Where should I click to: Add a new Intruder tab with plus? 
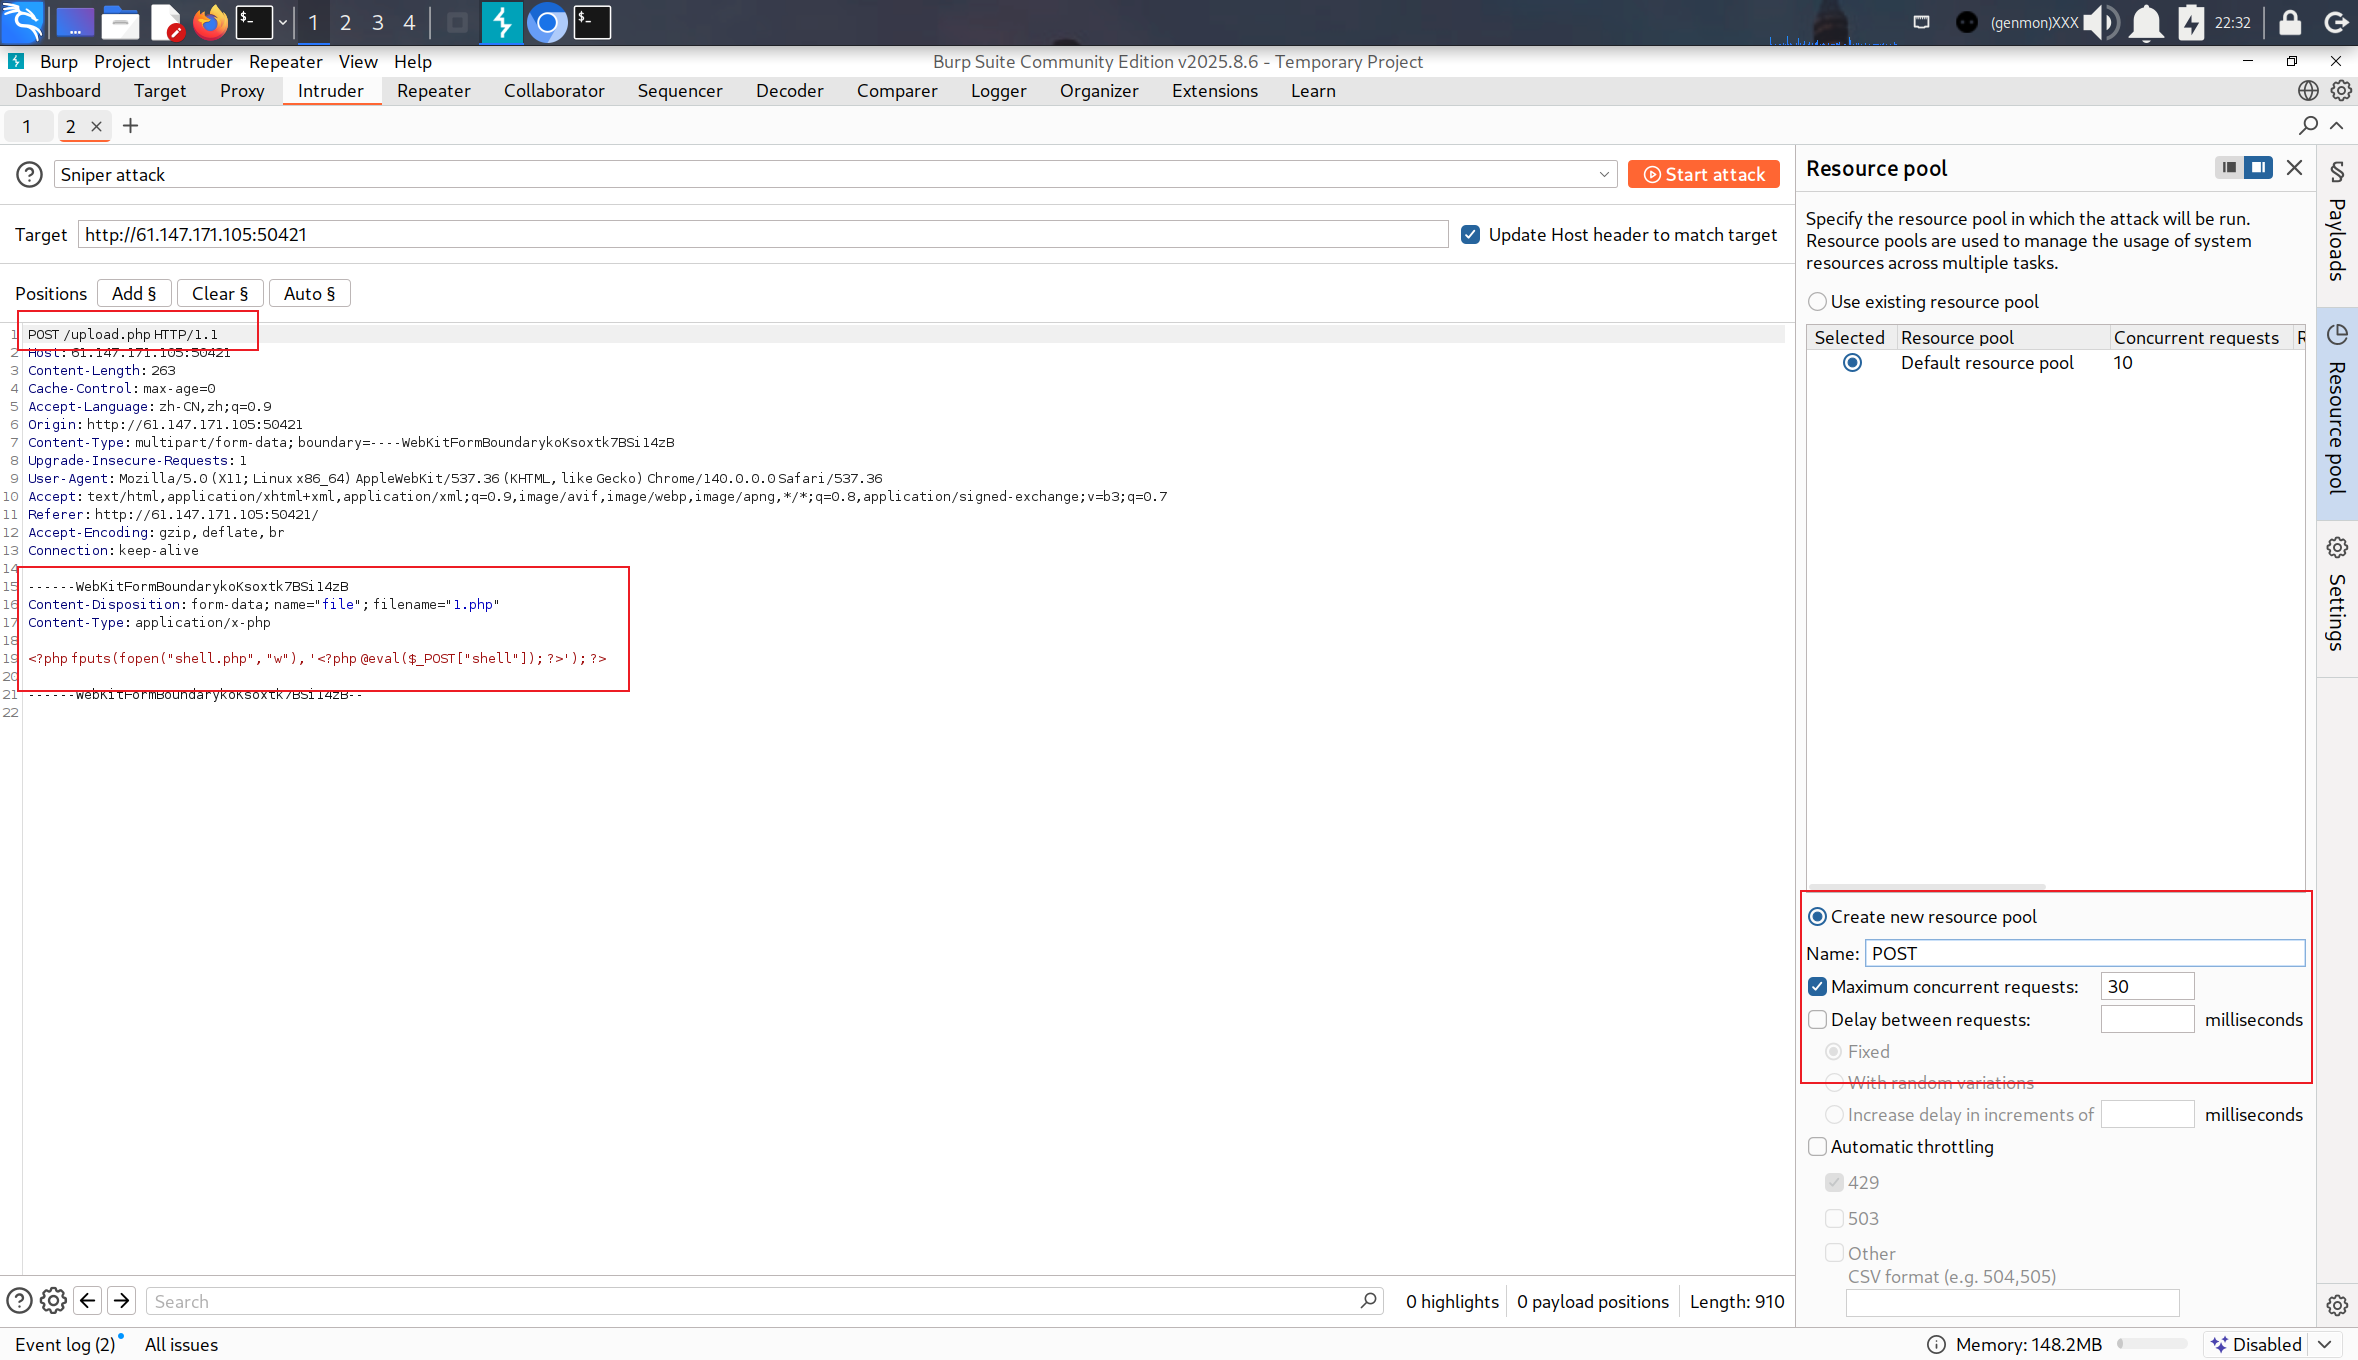(x=130, y=126)
